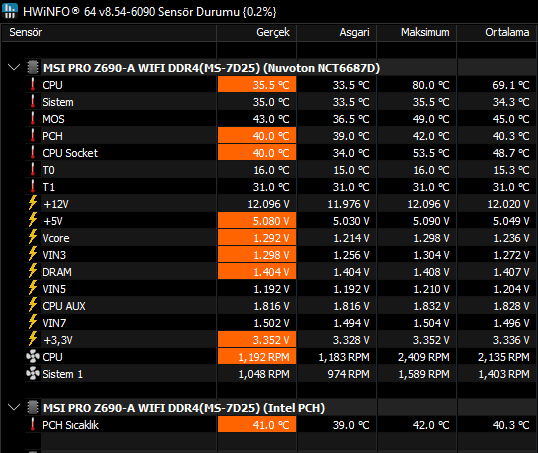
Task: Click the 45.0 °C MOS average value
Action: pos(511,119)
